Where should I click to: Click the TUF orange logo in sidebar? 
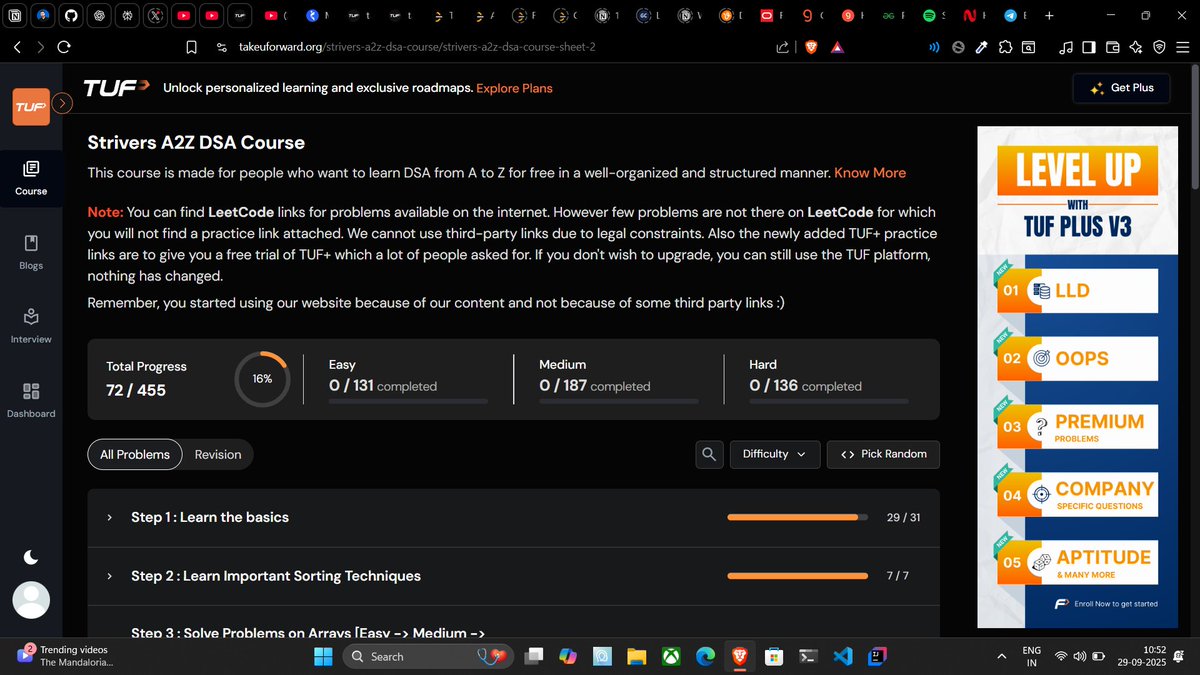(x=31, y=107)
